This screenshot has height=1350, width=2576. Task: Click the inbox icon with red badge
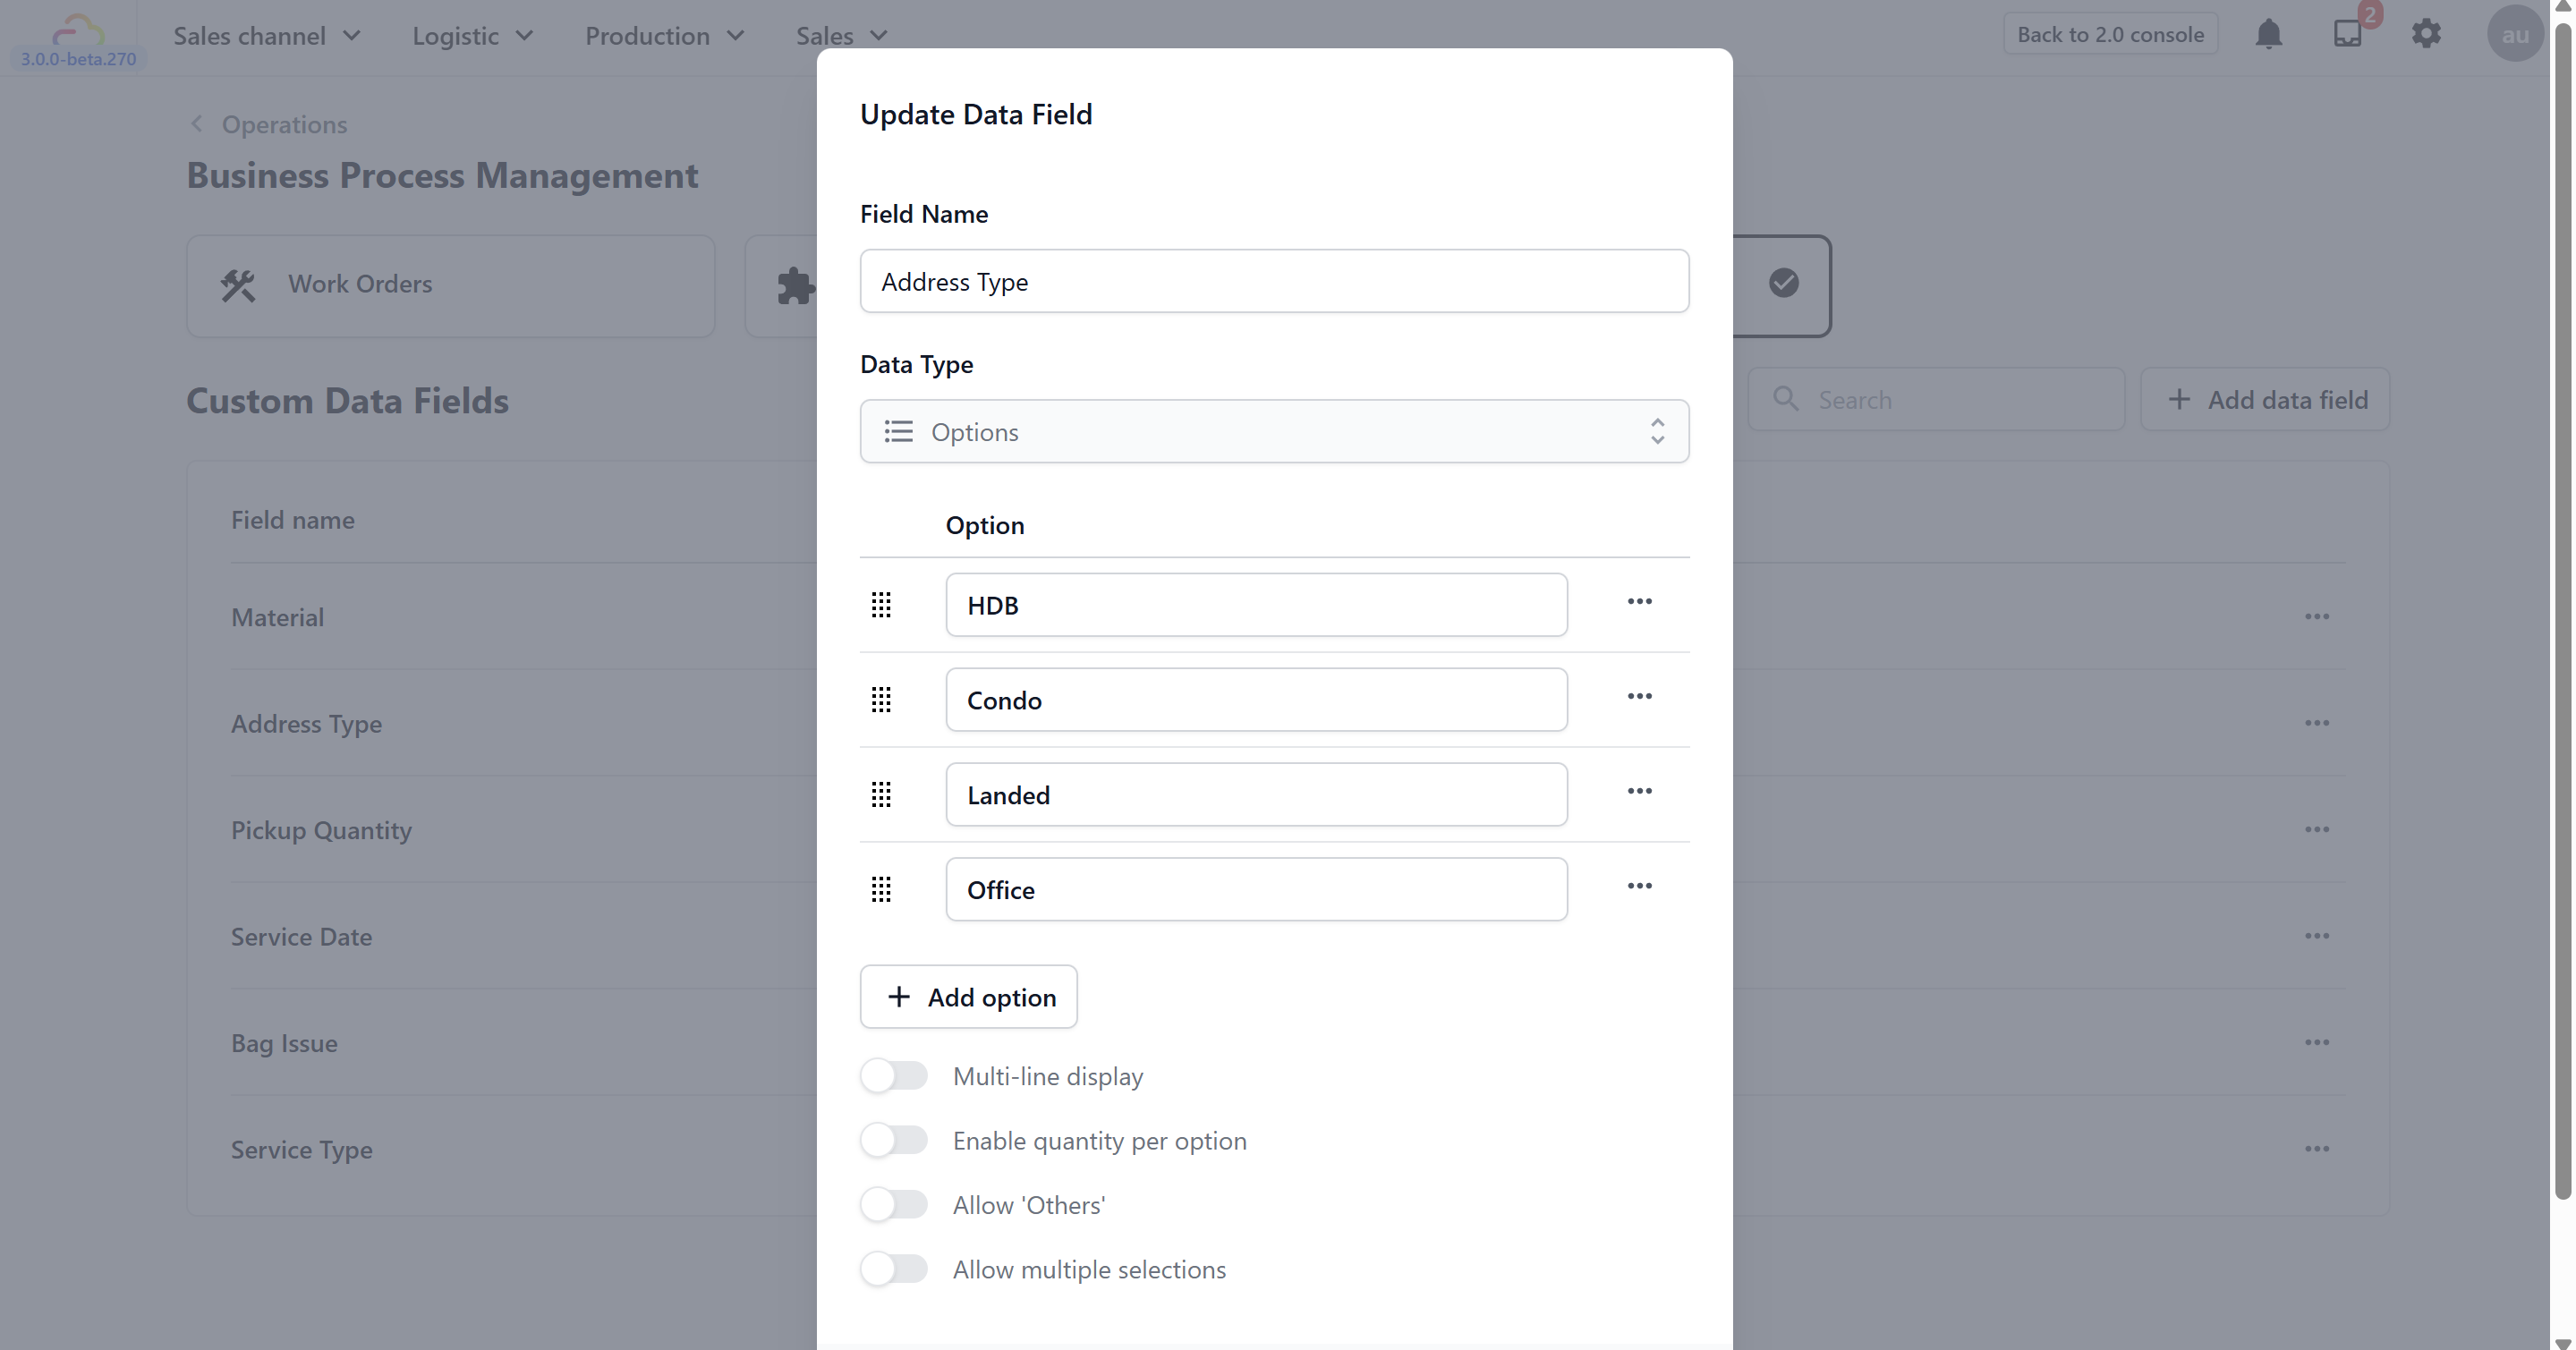tap(2348, 34)
